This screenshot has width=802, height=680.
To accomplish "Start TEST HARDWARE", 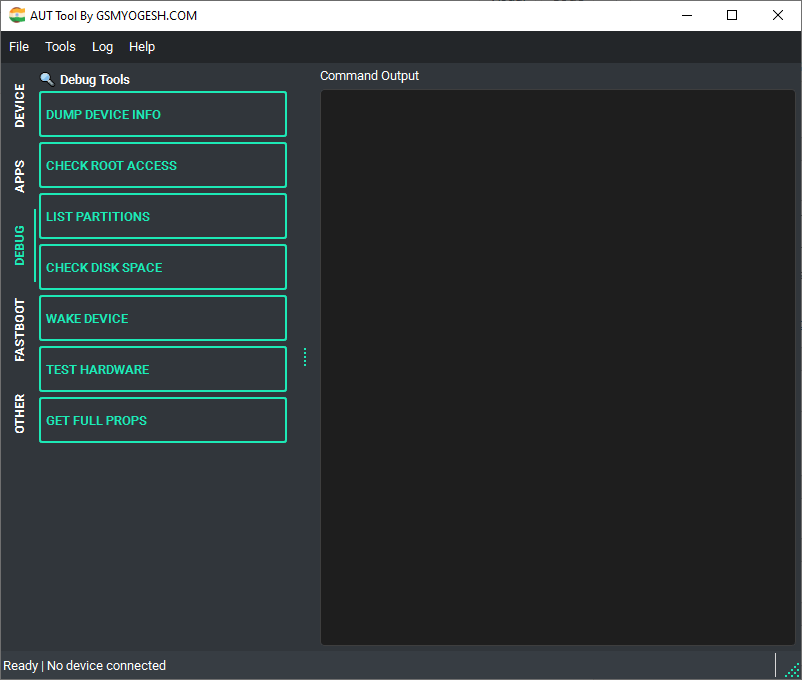I will pyautogui.click(x=163, y=369).
